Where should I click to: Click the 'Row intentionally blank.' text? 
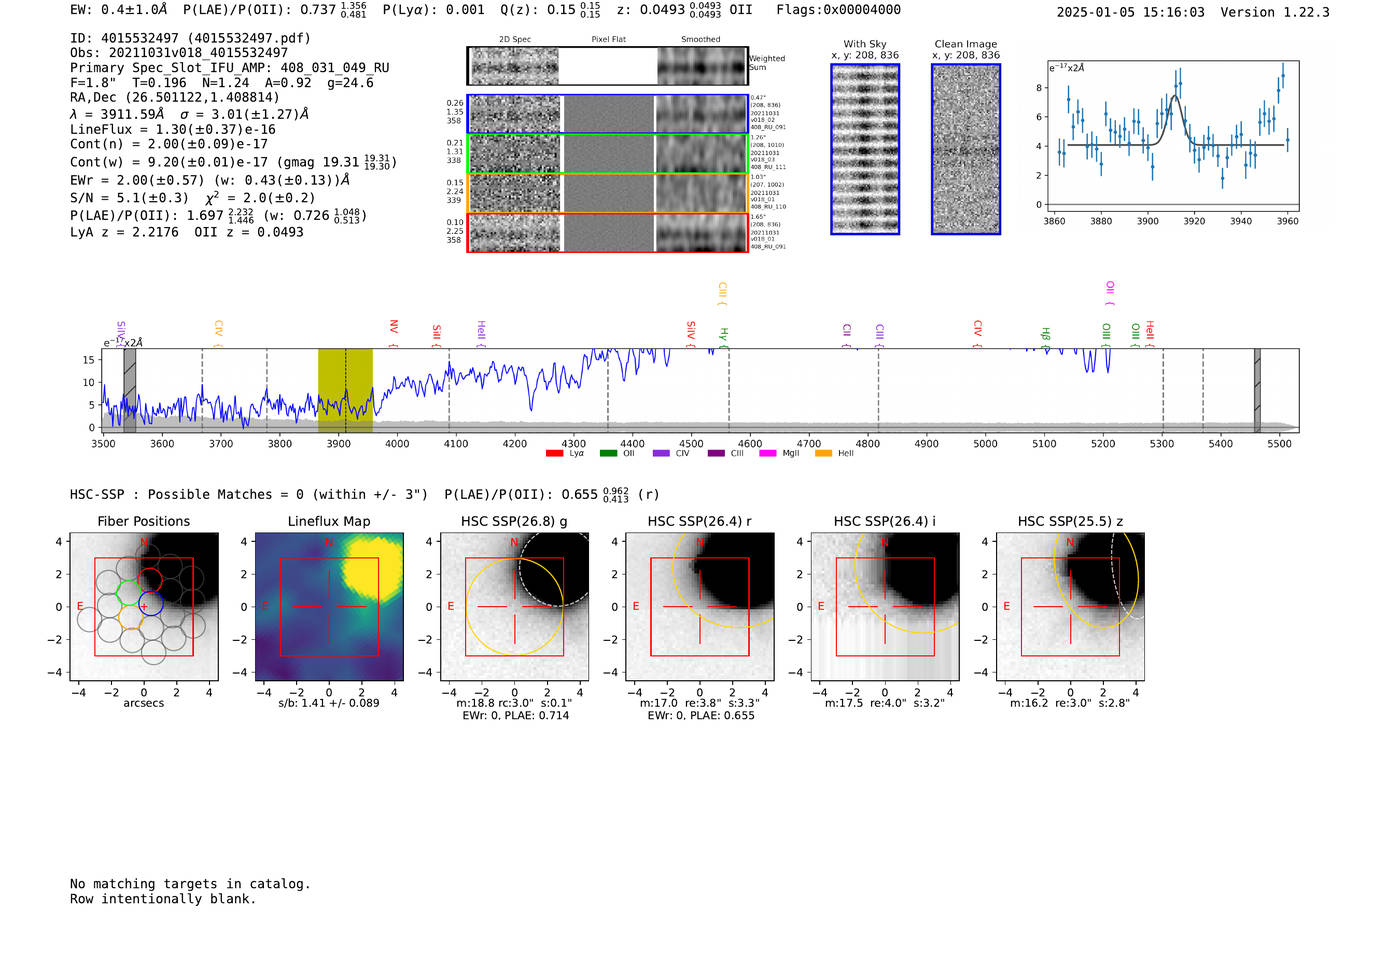coord(163,899)
